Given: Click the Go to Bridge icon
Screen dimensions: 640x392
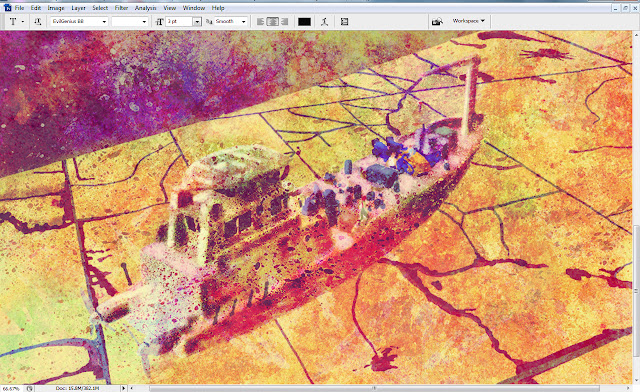Looking at the screenshot, I should (x=437, y=21).
